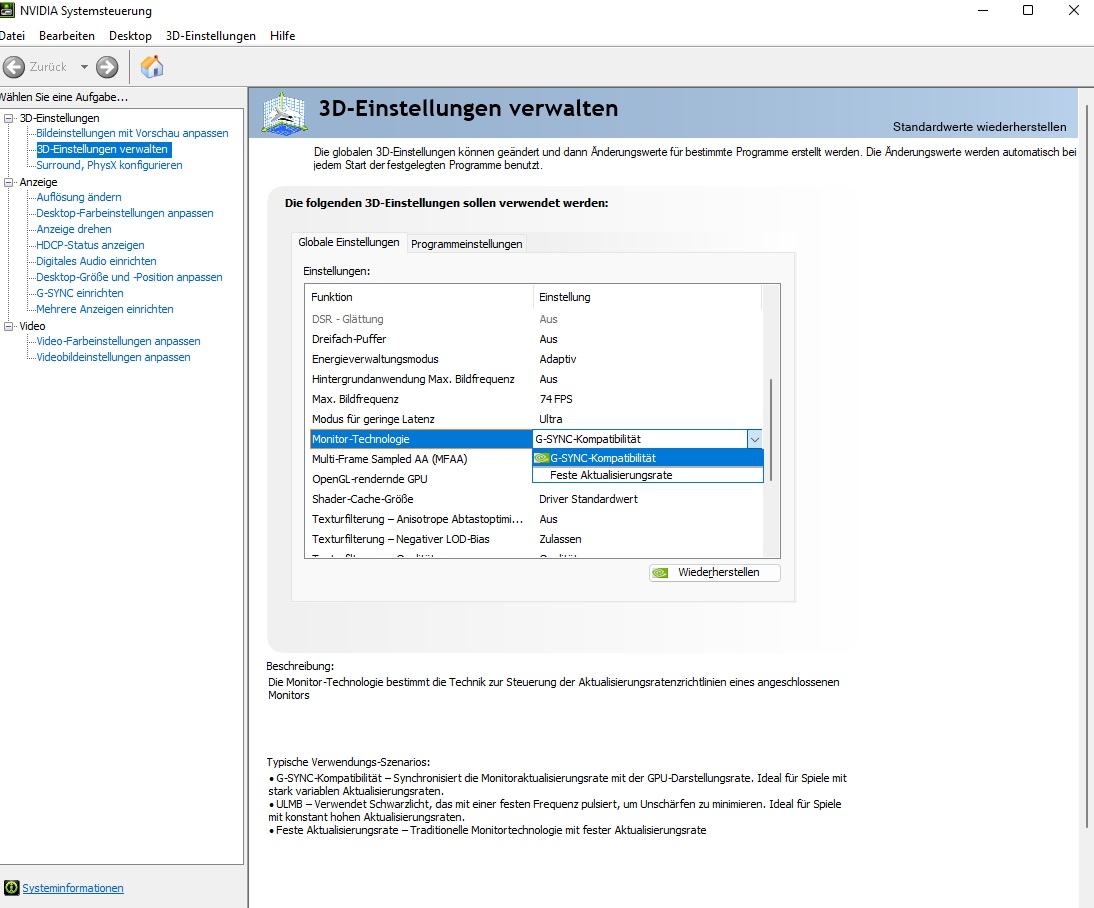1094x908 pixels.
Task: Click the Driver Standardwert value
Action: (588, 499)
